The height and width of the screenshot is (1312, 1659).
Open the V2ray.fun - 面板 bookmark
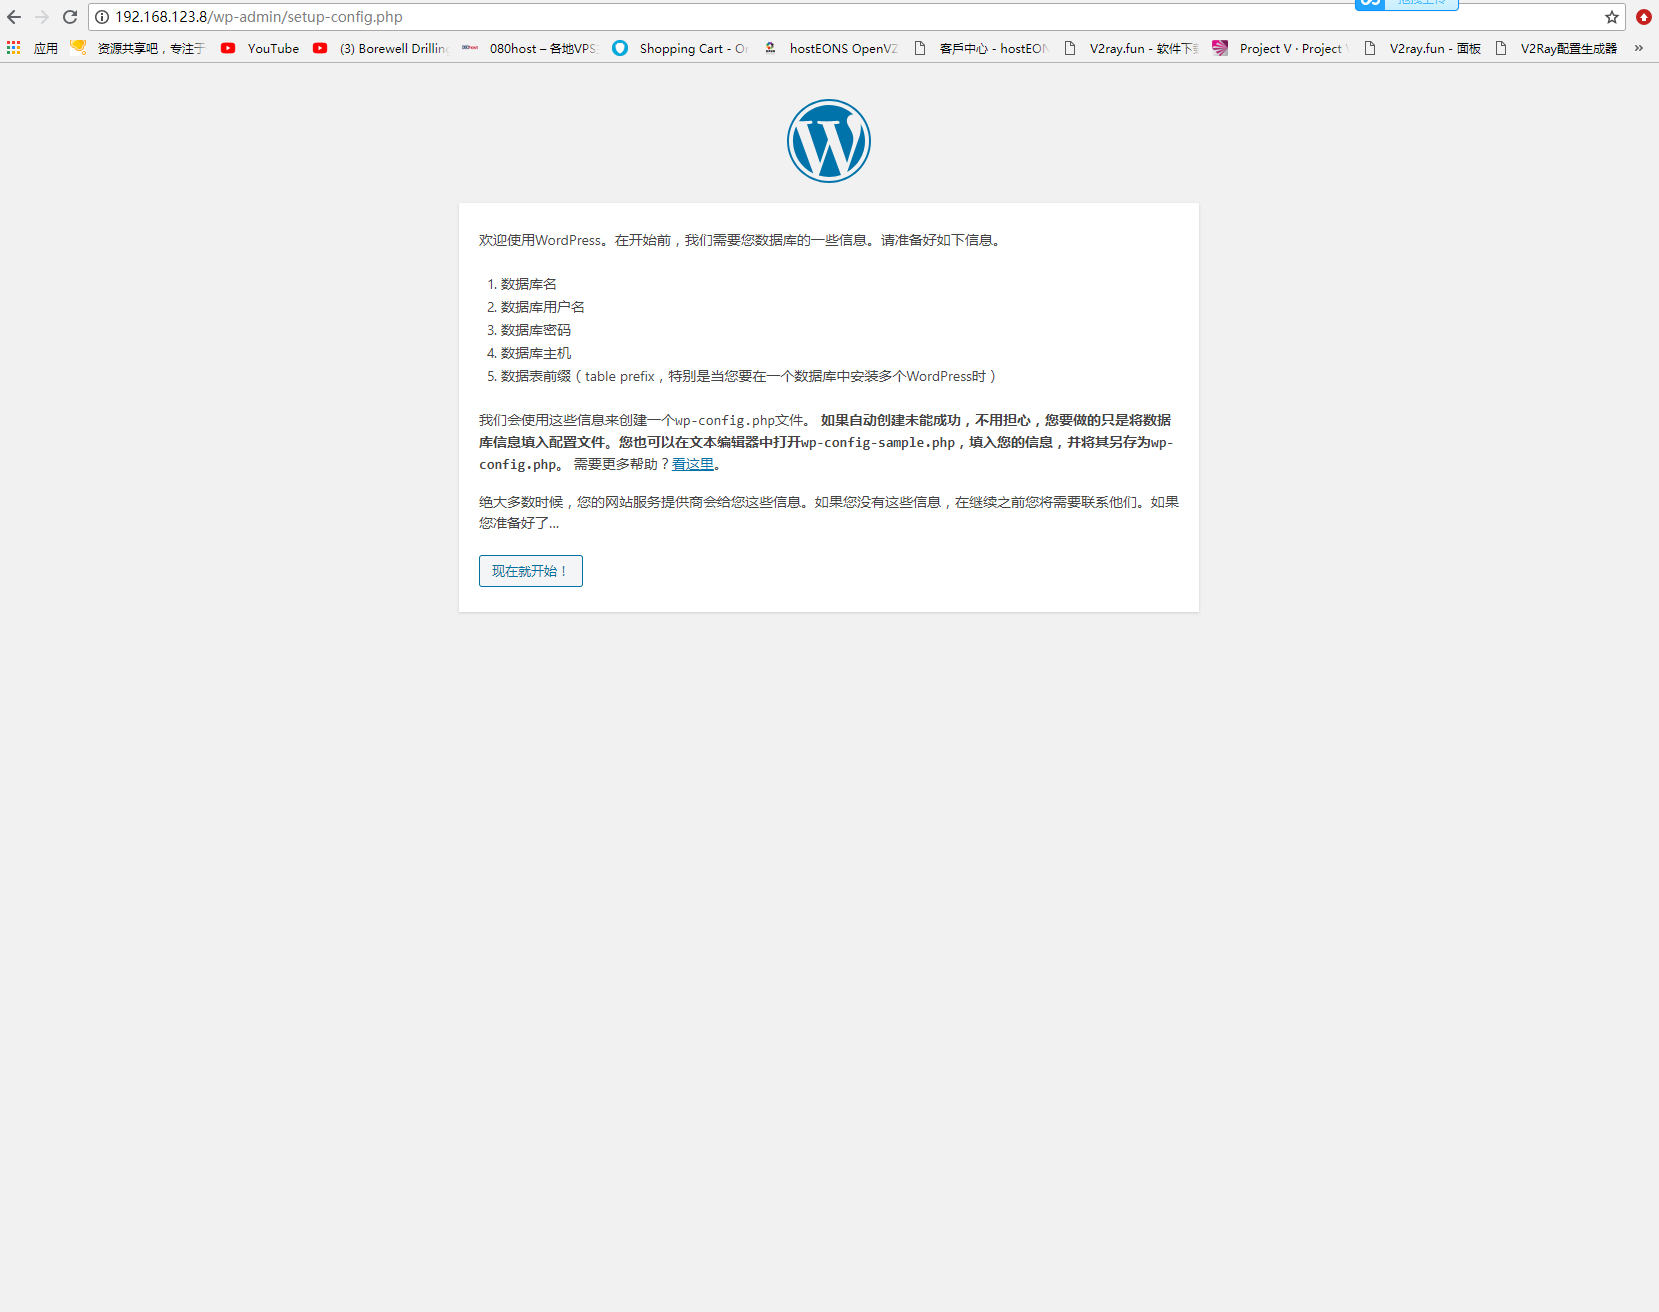pos(1422,48)
